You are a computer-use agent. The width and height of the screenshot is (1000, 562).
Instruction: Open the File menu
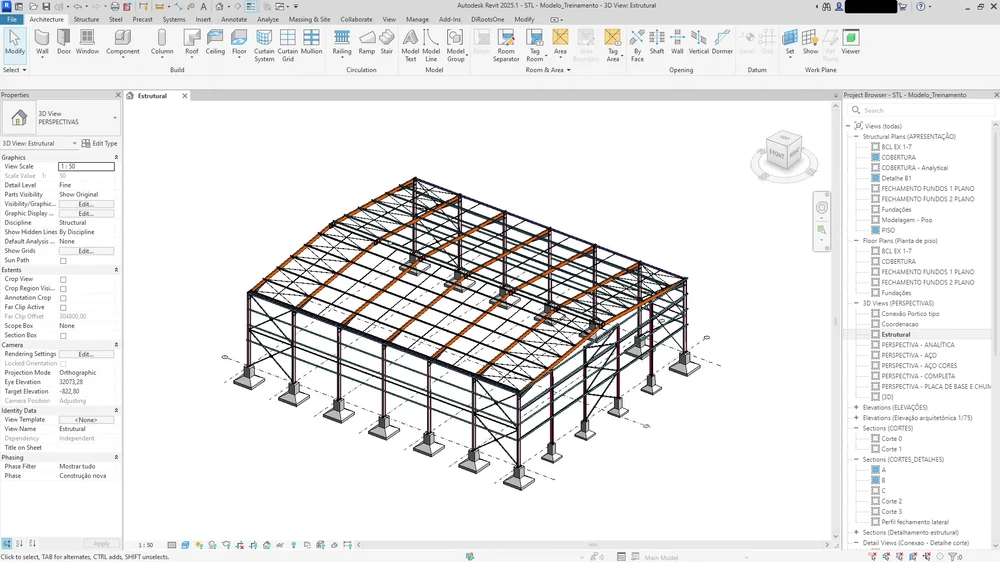pyautogui.click(x=11, y=19)
